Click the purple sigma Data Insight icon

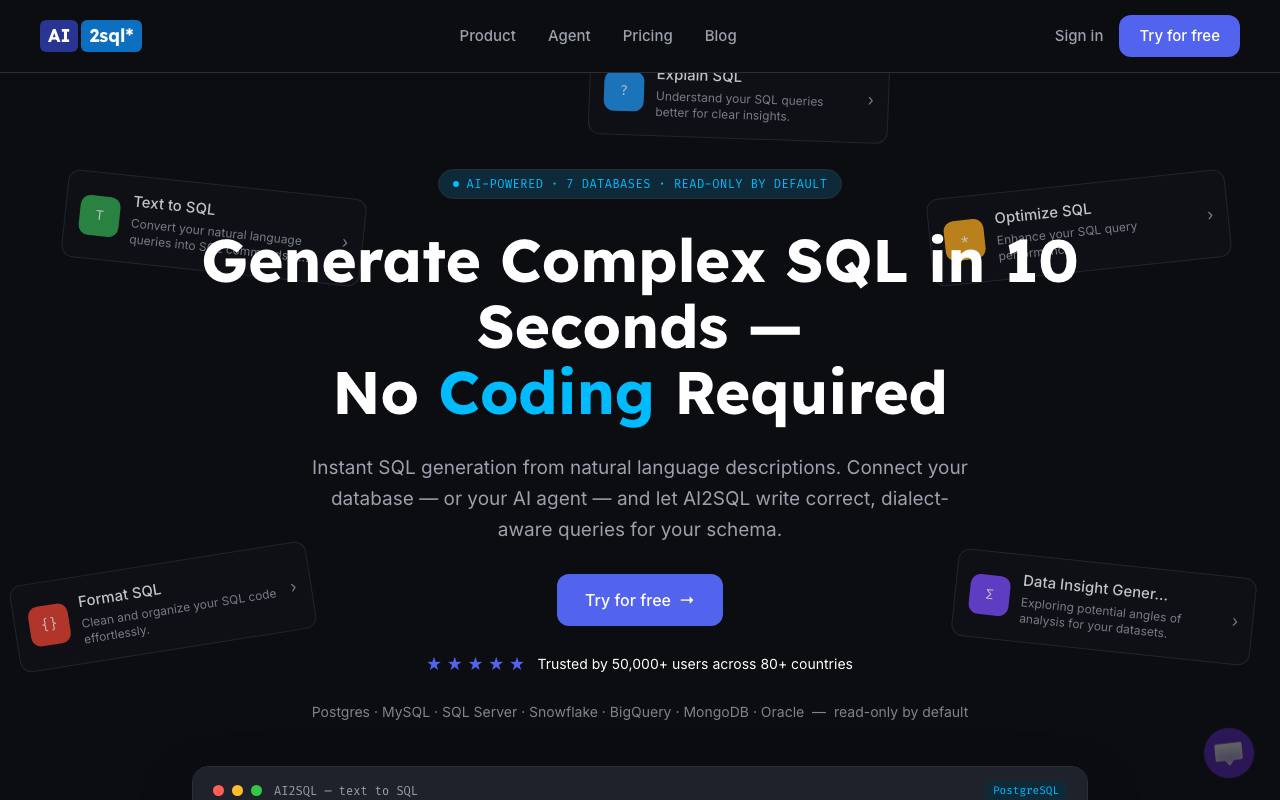[989, 594]
